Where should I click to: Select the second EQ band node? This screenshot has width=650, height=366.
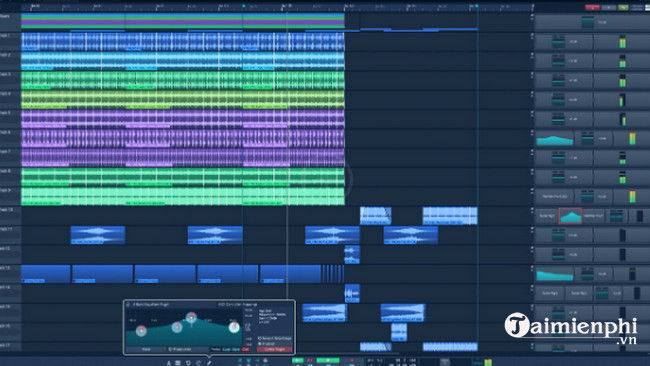pyautogui.click(x=177, y=327)
